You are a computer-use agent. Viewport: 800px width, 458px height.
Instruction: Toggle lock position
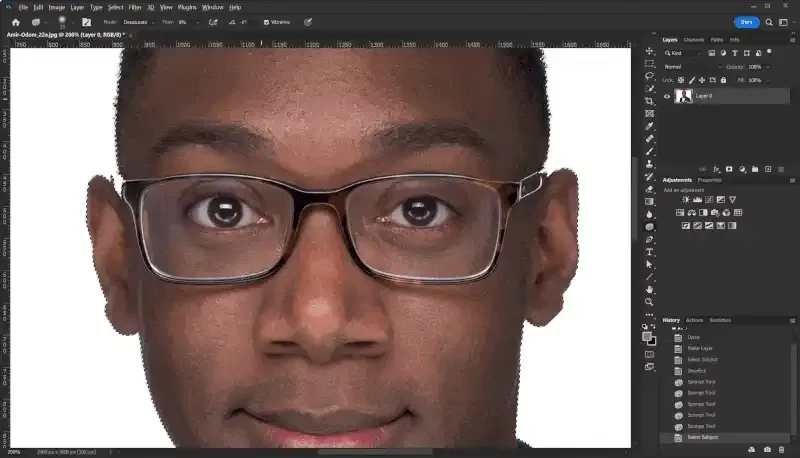coord(702,80)
